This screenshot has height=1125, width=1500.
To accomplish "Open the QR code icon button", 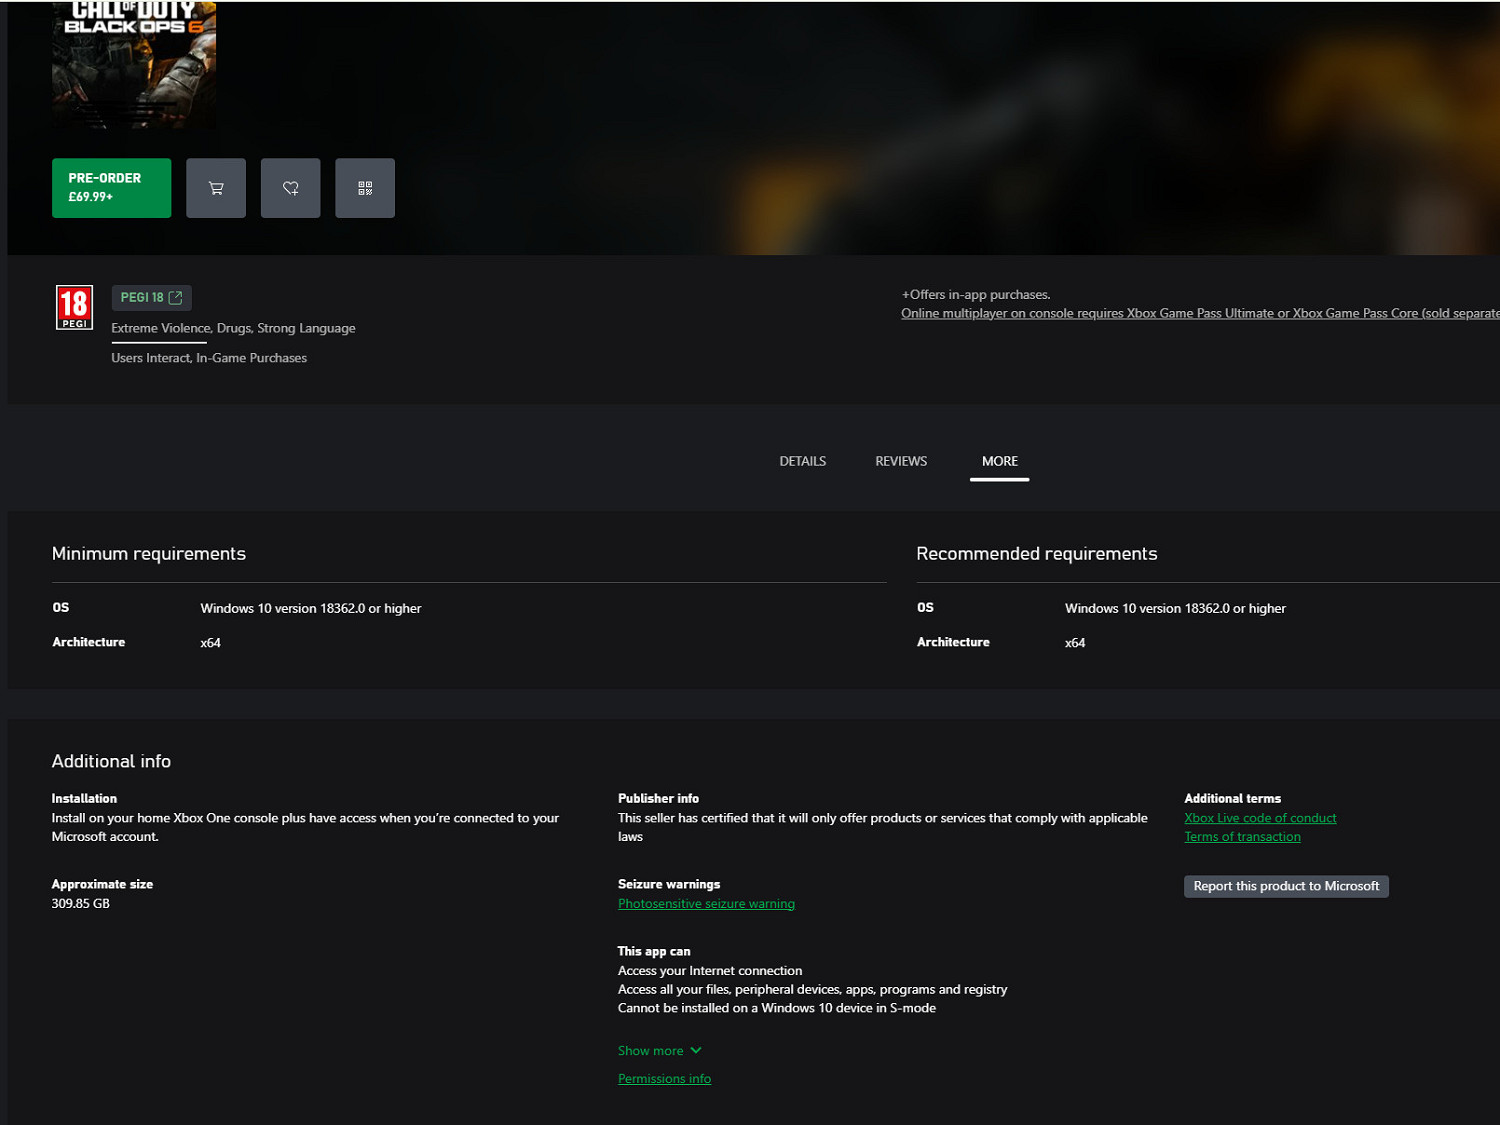I will 365,188.
